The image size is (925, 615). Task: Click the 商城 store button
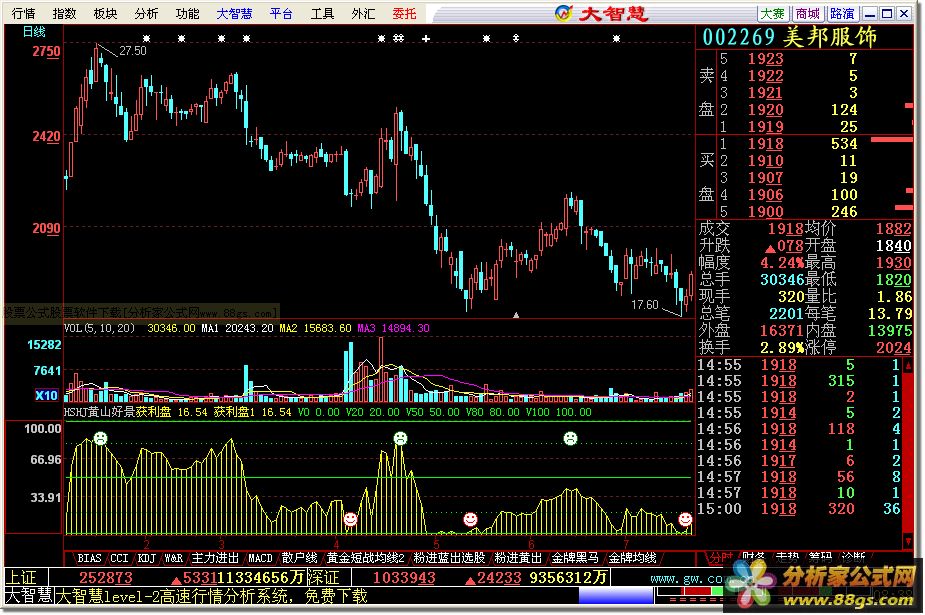[807, 13]
